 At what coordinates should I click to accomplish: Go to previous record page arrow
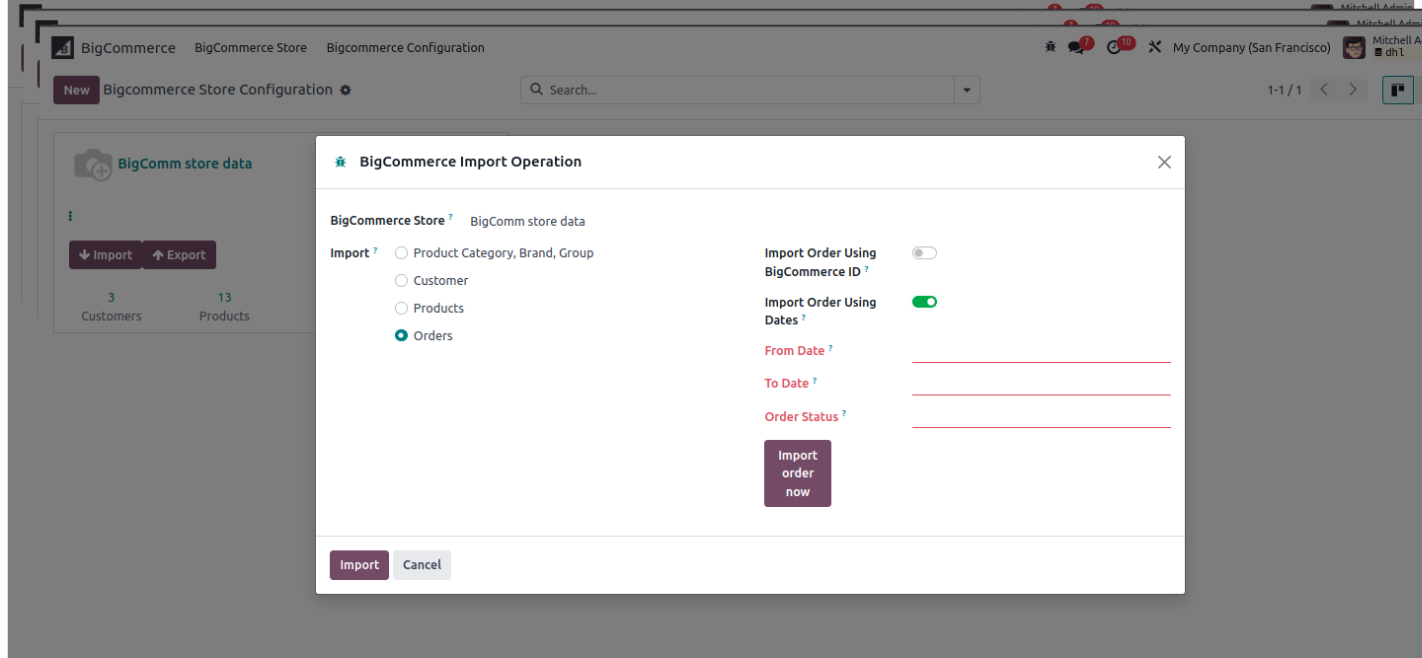pyautogui.click(x=1324, y=90)
